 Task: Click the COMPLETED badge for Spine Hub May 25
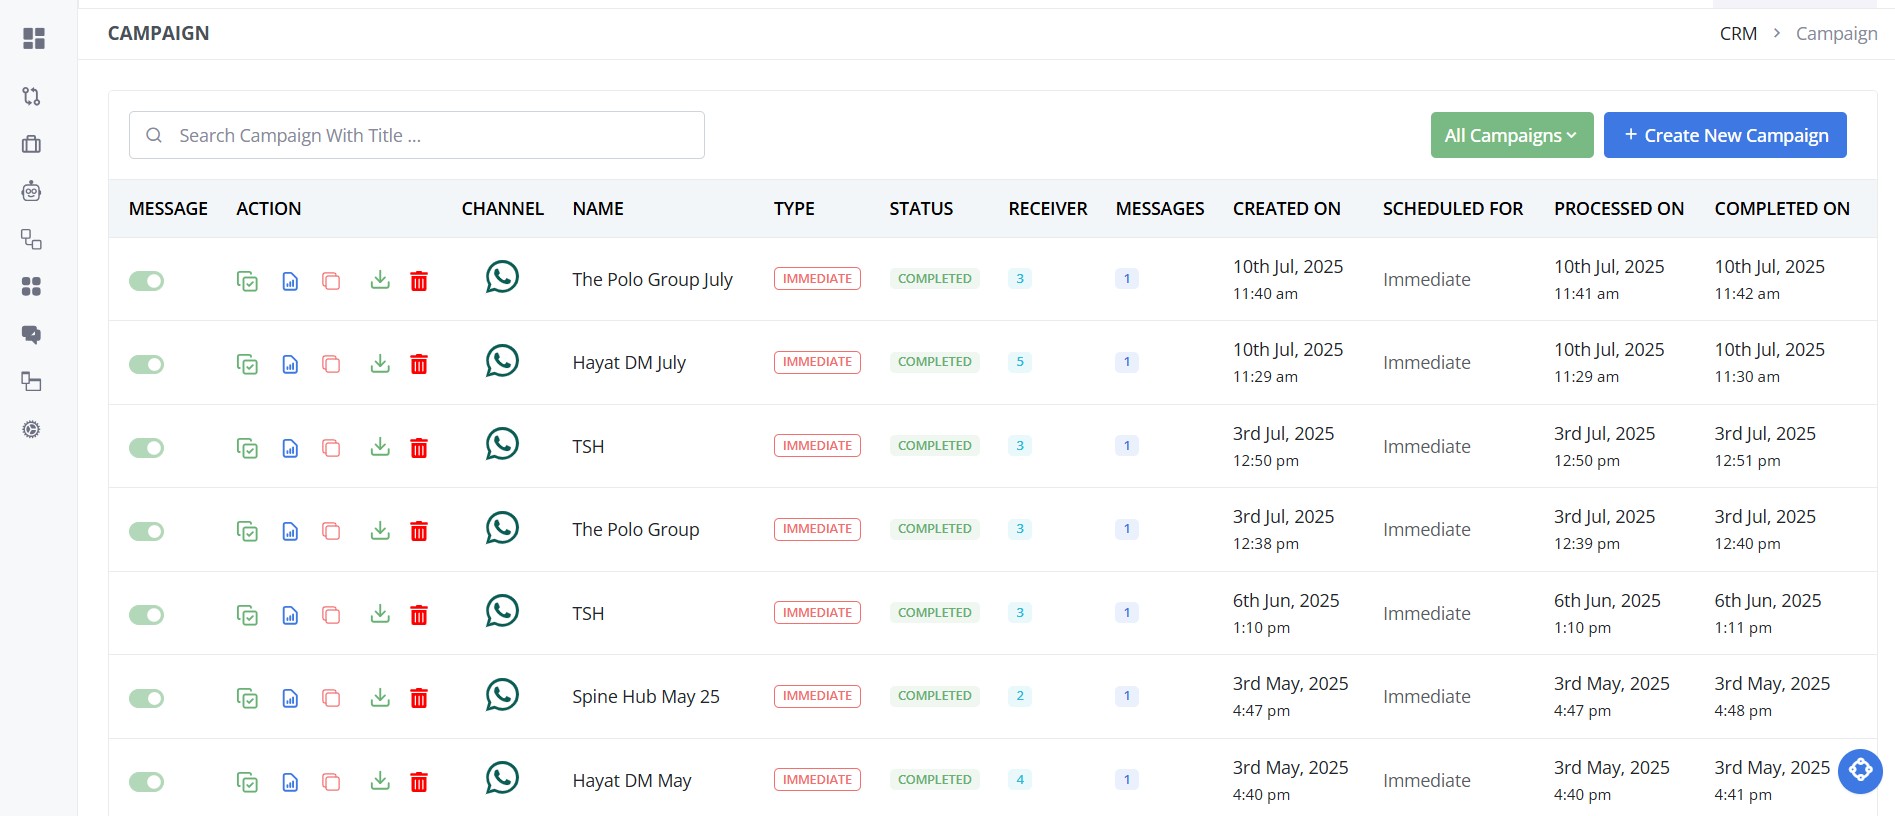(x=934, y=696)
